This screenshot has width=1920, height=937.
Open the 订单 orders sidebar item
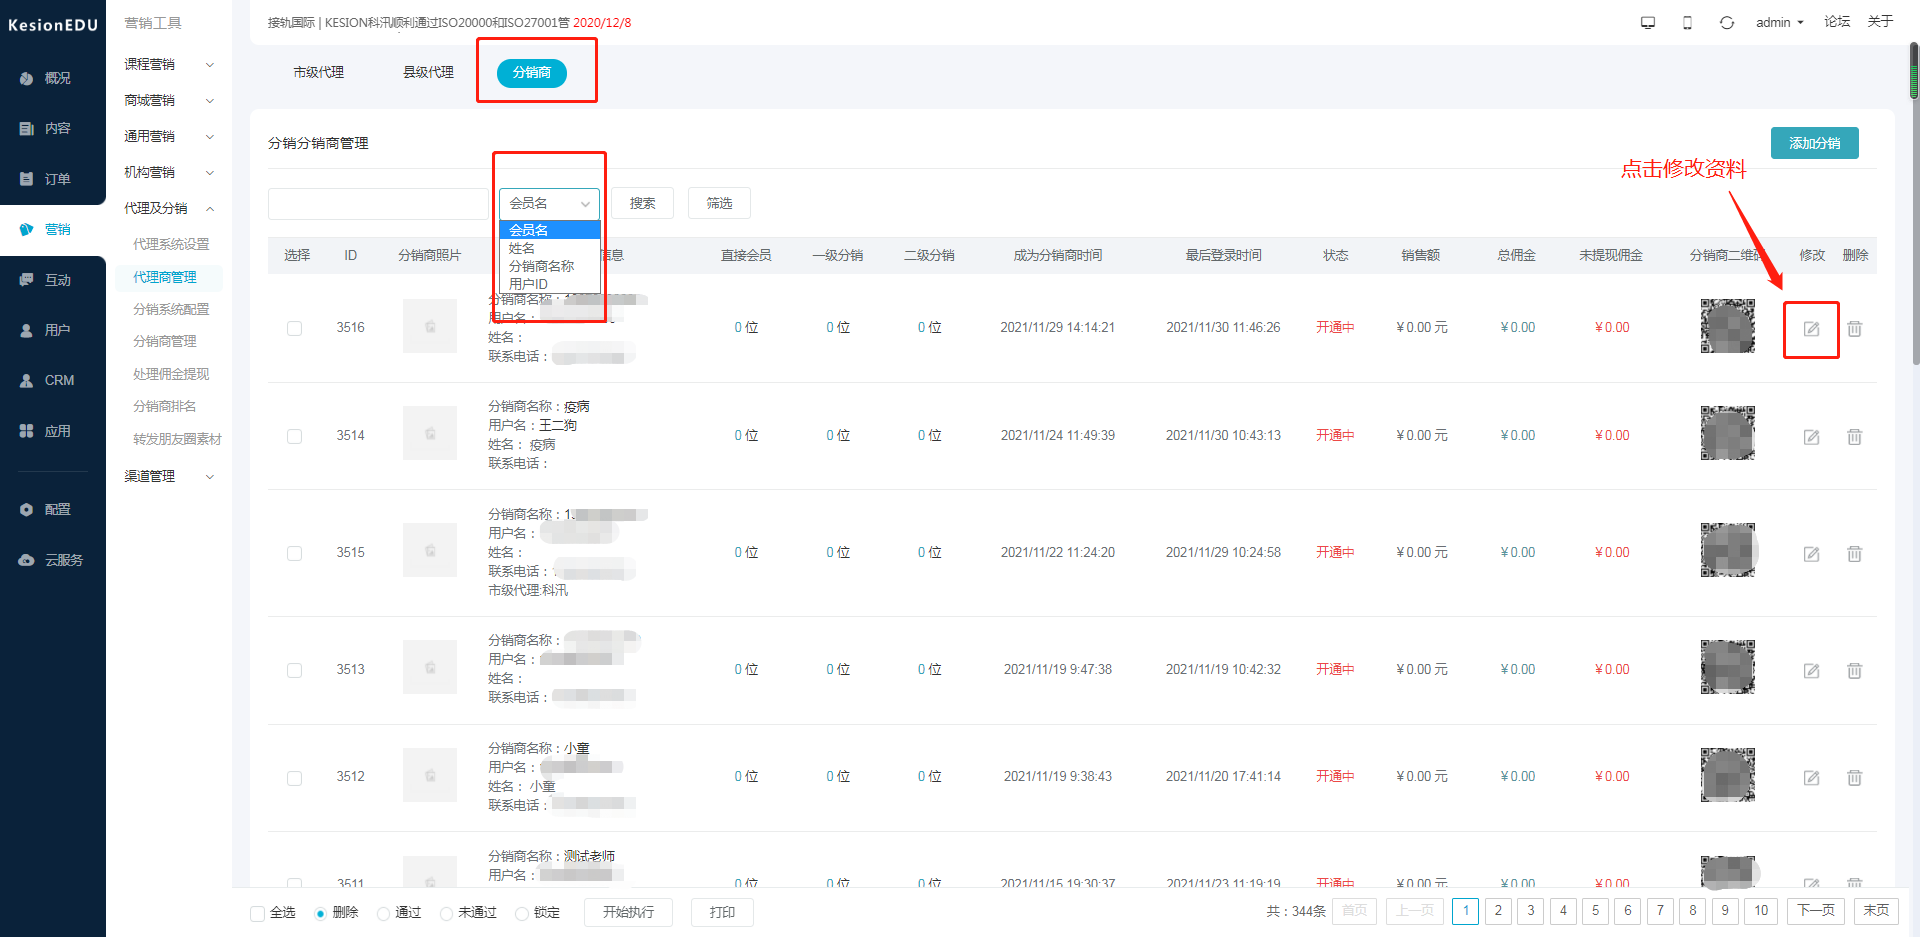[x=46, y=179]
